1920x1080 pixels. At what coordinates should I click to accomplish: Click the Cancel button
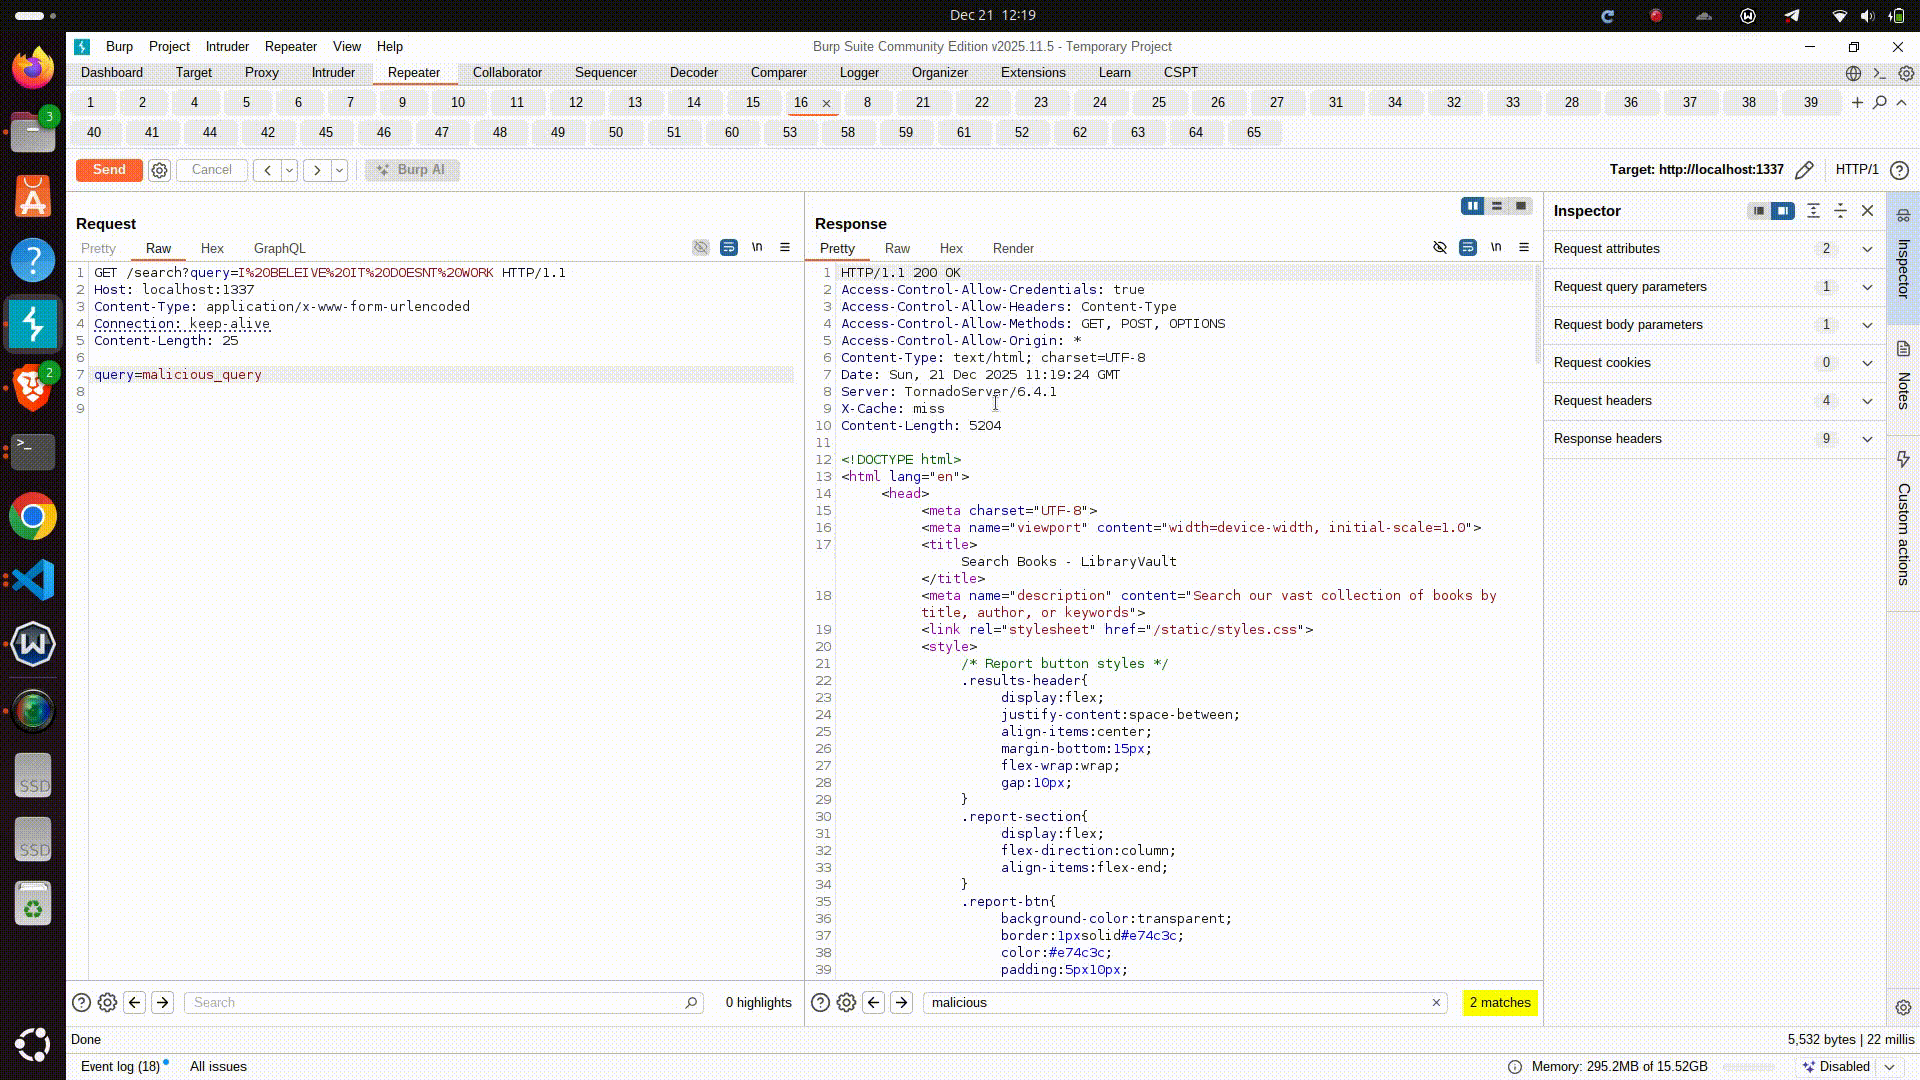tap(212, 170)
